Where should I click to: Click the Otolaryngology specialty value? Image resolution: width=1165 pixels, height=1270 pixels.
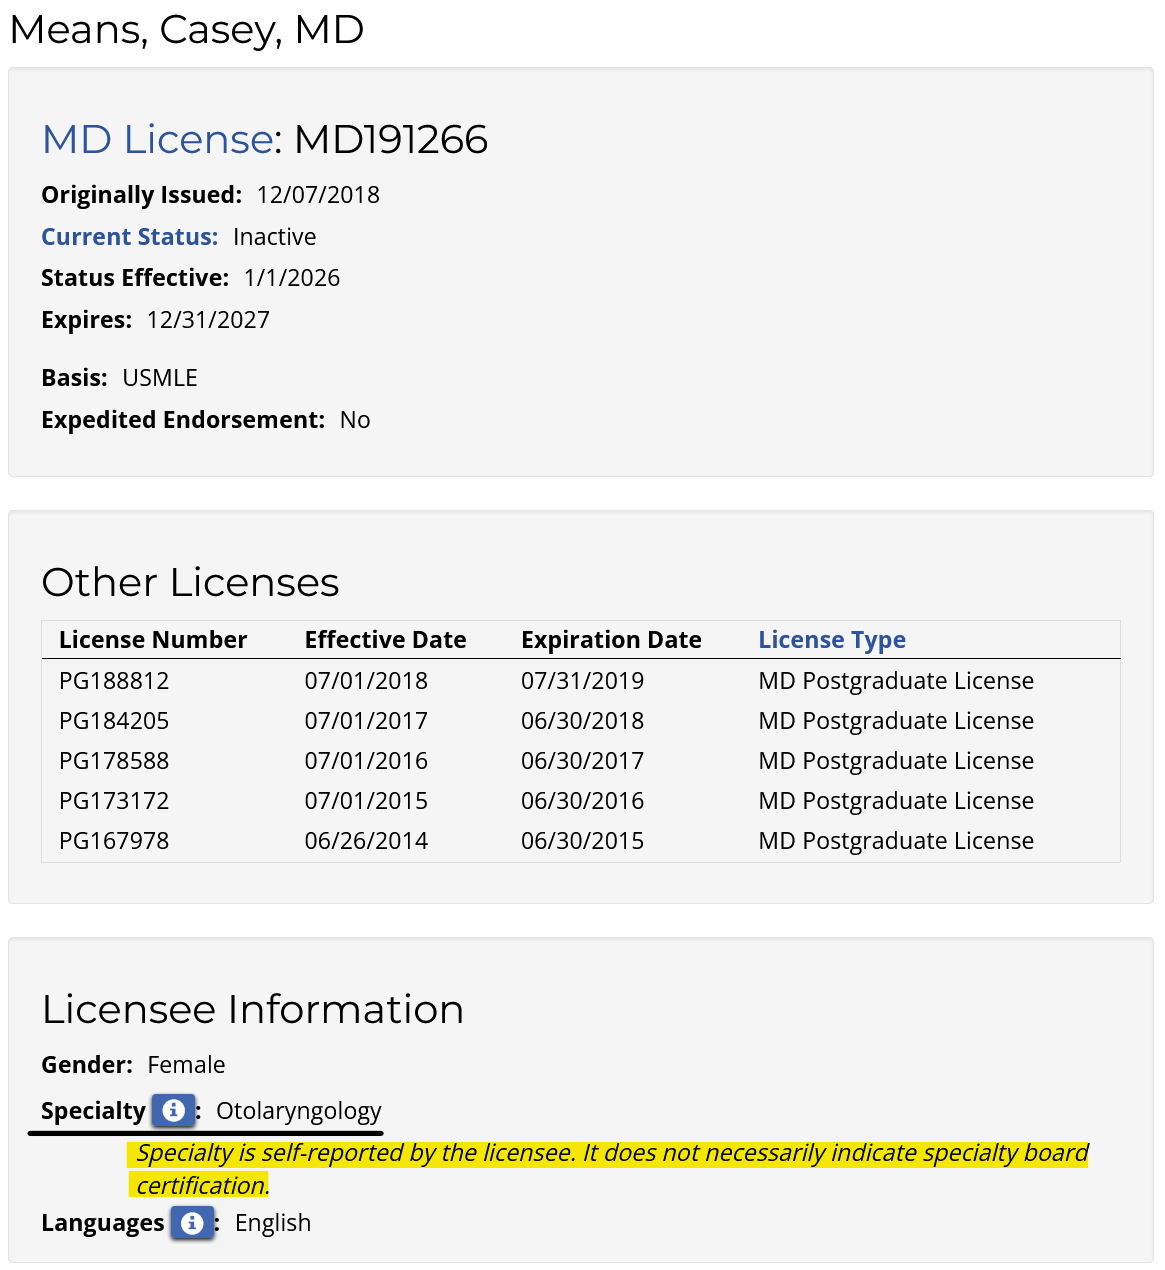[298, 1111]
